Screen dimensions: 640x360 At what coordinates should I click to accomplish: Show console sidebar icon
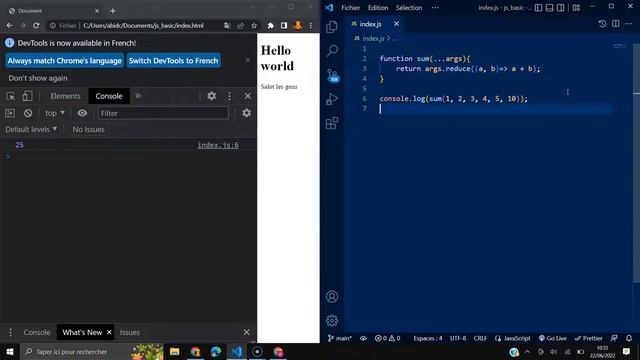click(x=10, y=113)
